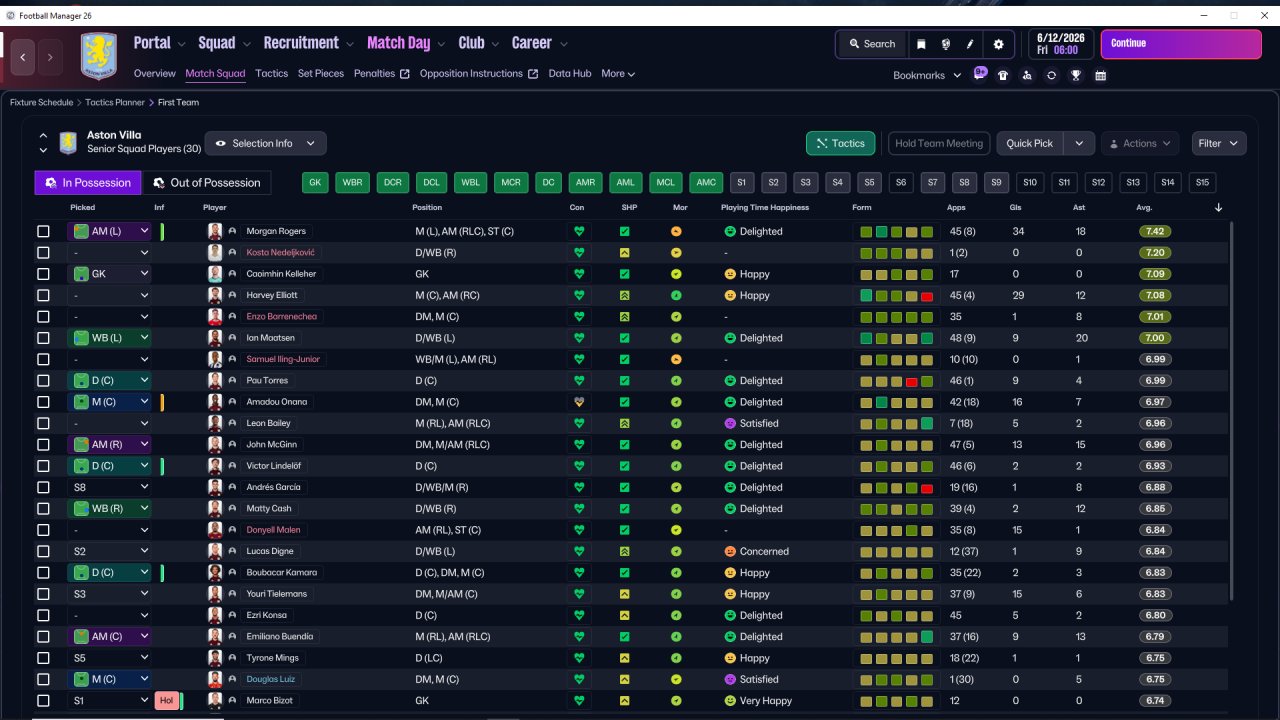Image resolution: width=1280 pixels, height=720 pixels.
Task: Click the person icon beside Morgan Rogers
Action: click(x=232, y=231)
